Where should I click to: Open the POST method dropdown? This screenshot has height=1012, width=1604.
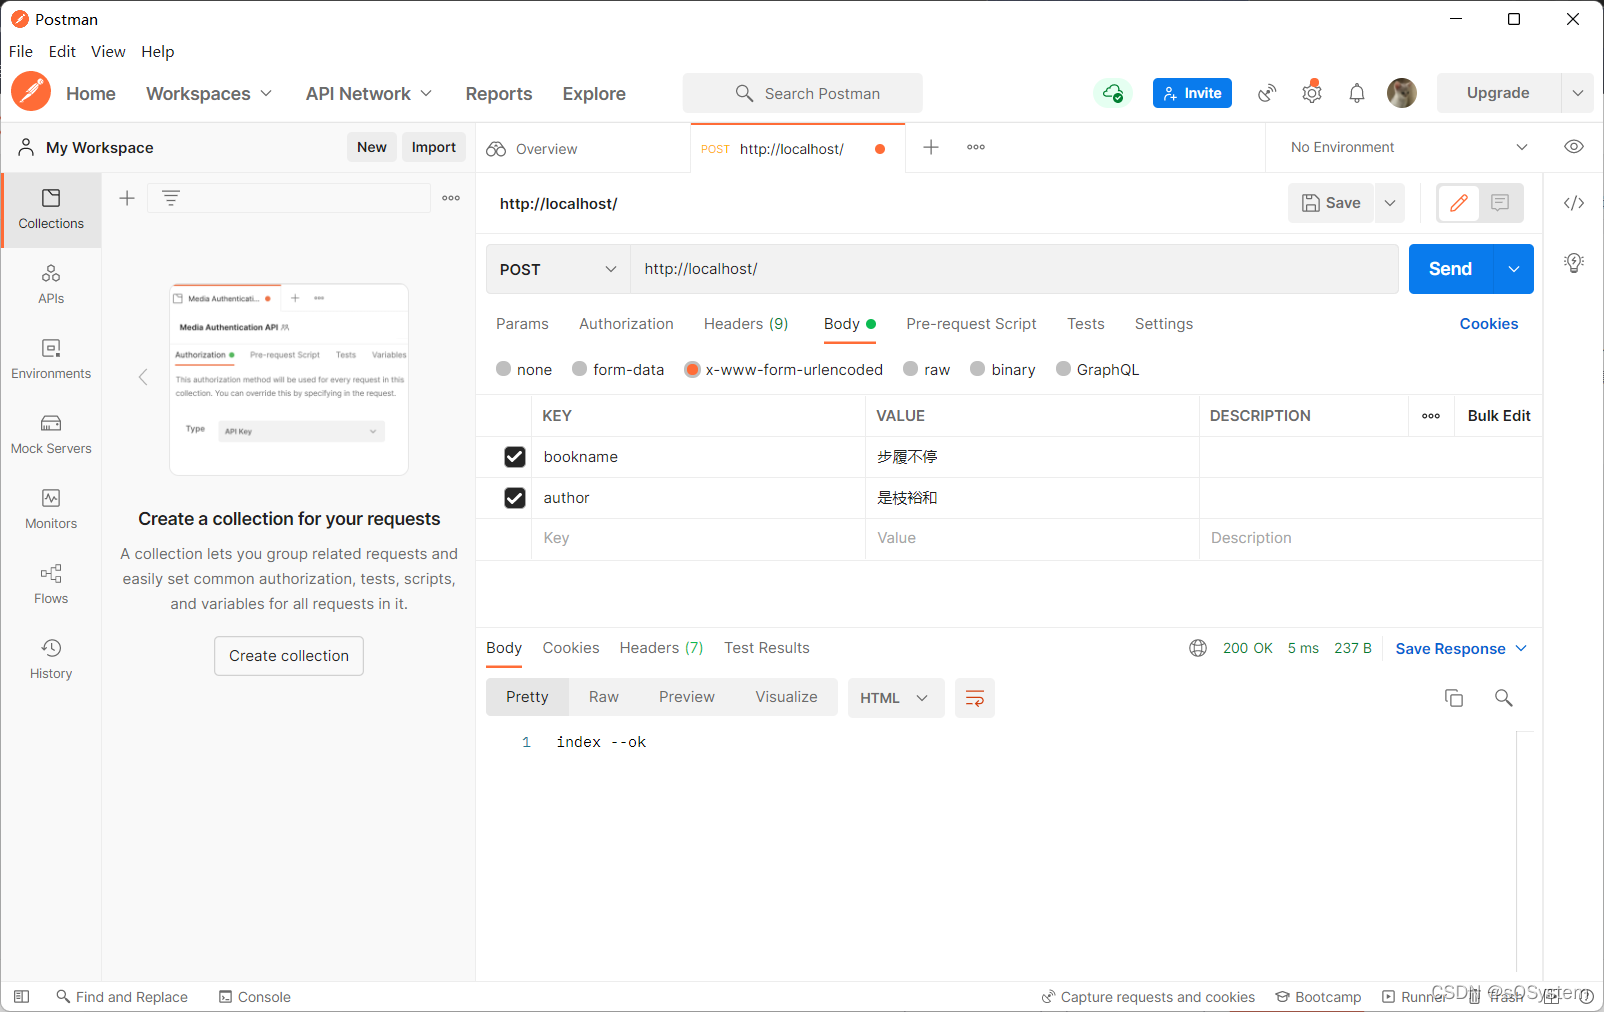point(558,269)
